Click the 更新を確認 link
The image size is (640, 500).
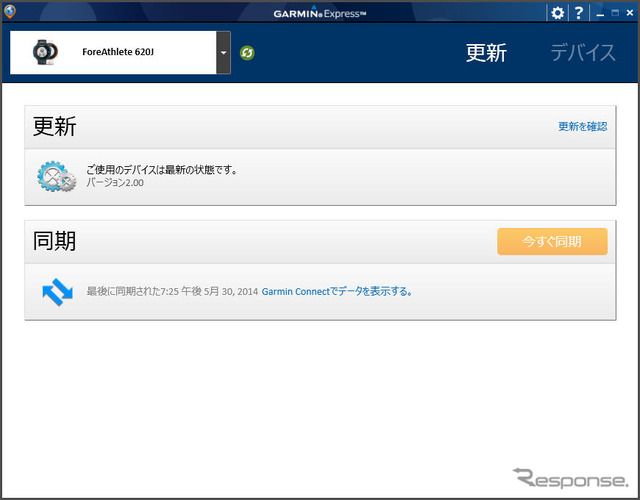pos(582,127)
